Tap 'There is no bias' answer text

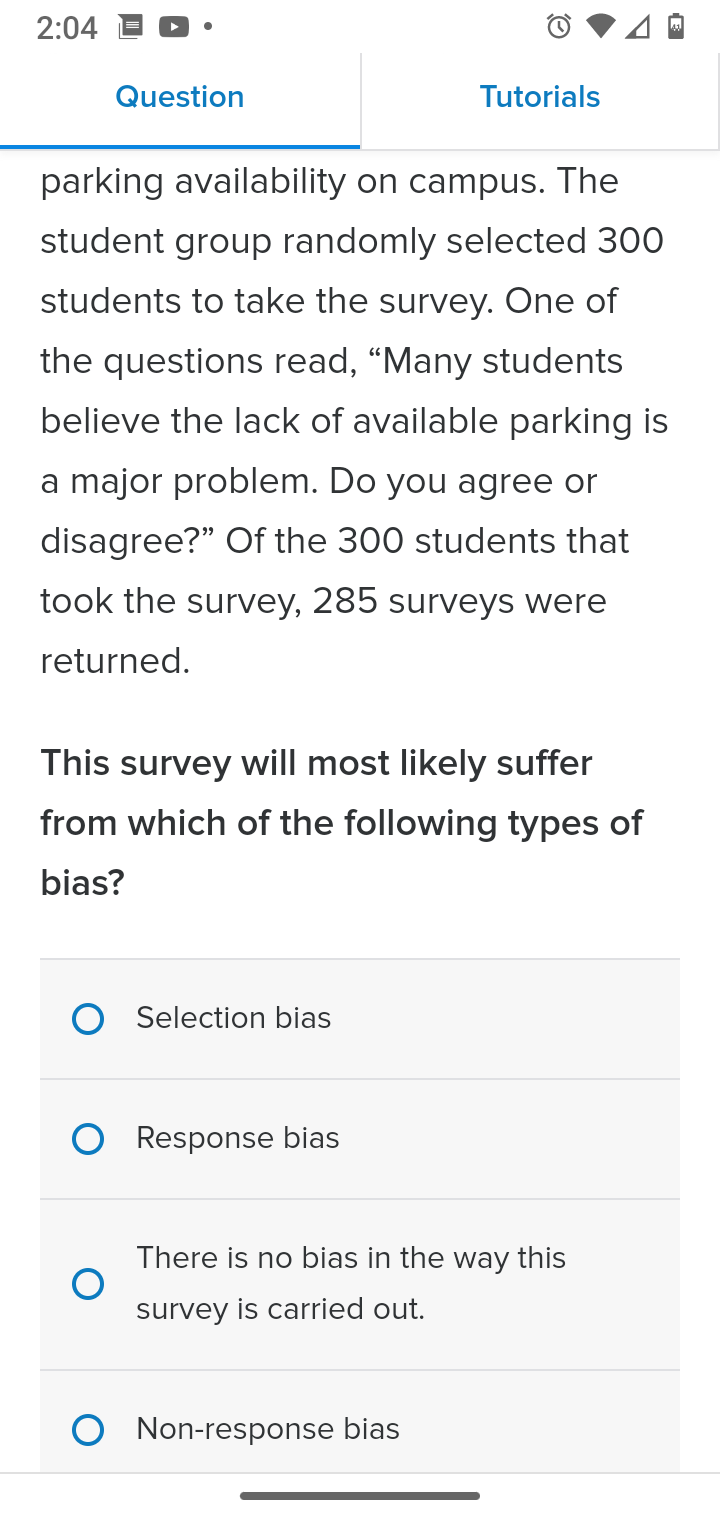[x=351, y=1283]
